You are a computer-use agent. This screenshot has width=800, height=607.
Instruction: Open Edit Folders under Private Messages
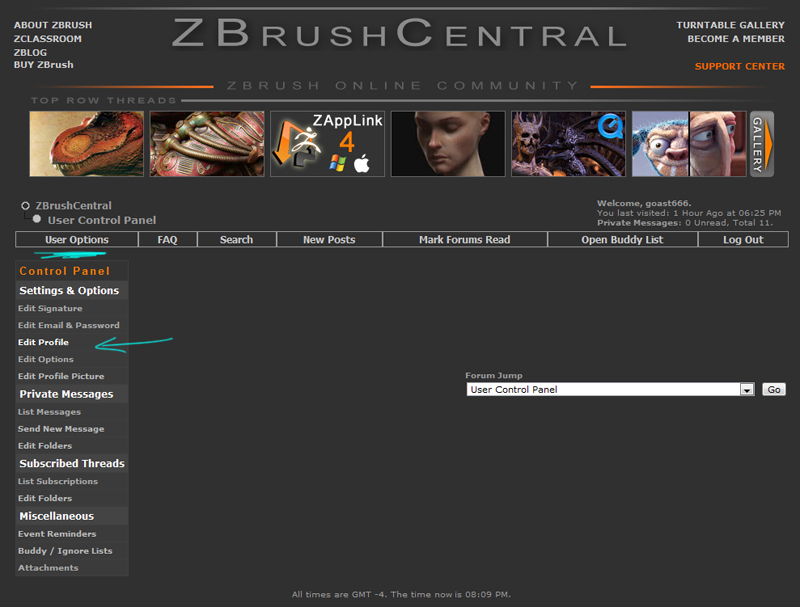point(45,445)
